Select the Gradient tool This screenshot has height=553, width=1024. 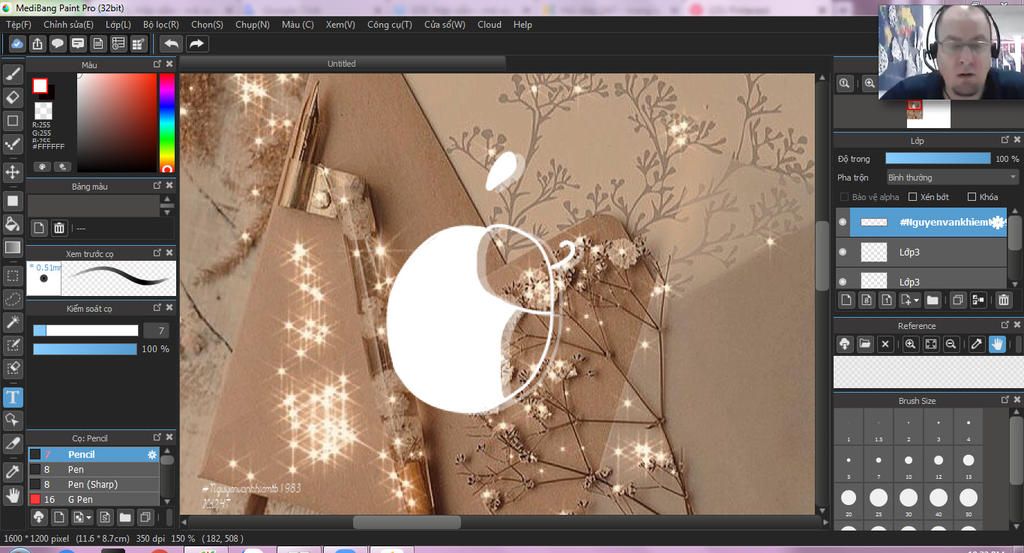click(12, 247)
